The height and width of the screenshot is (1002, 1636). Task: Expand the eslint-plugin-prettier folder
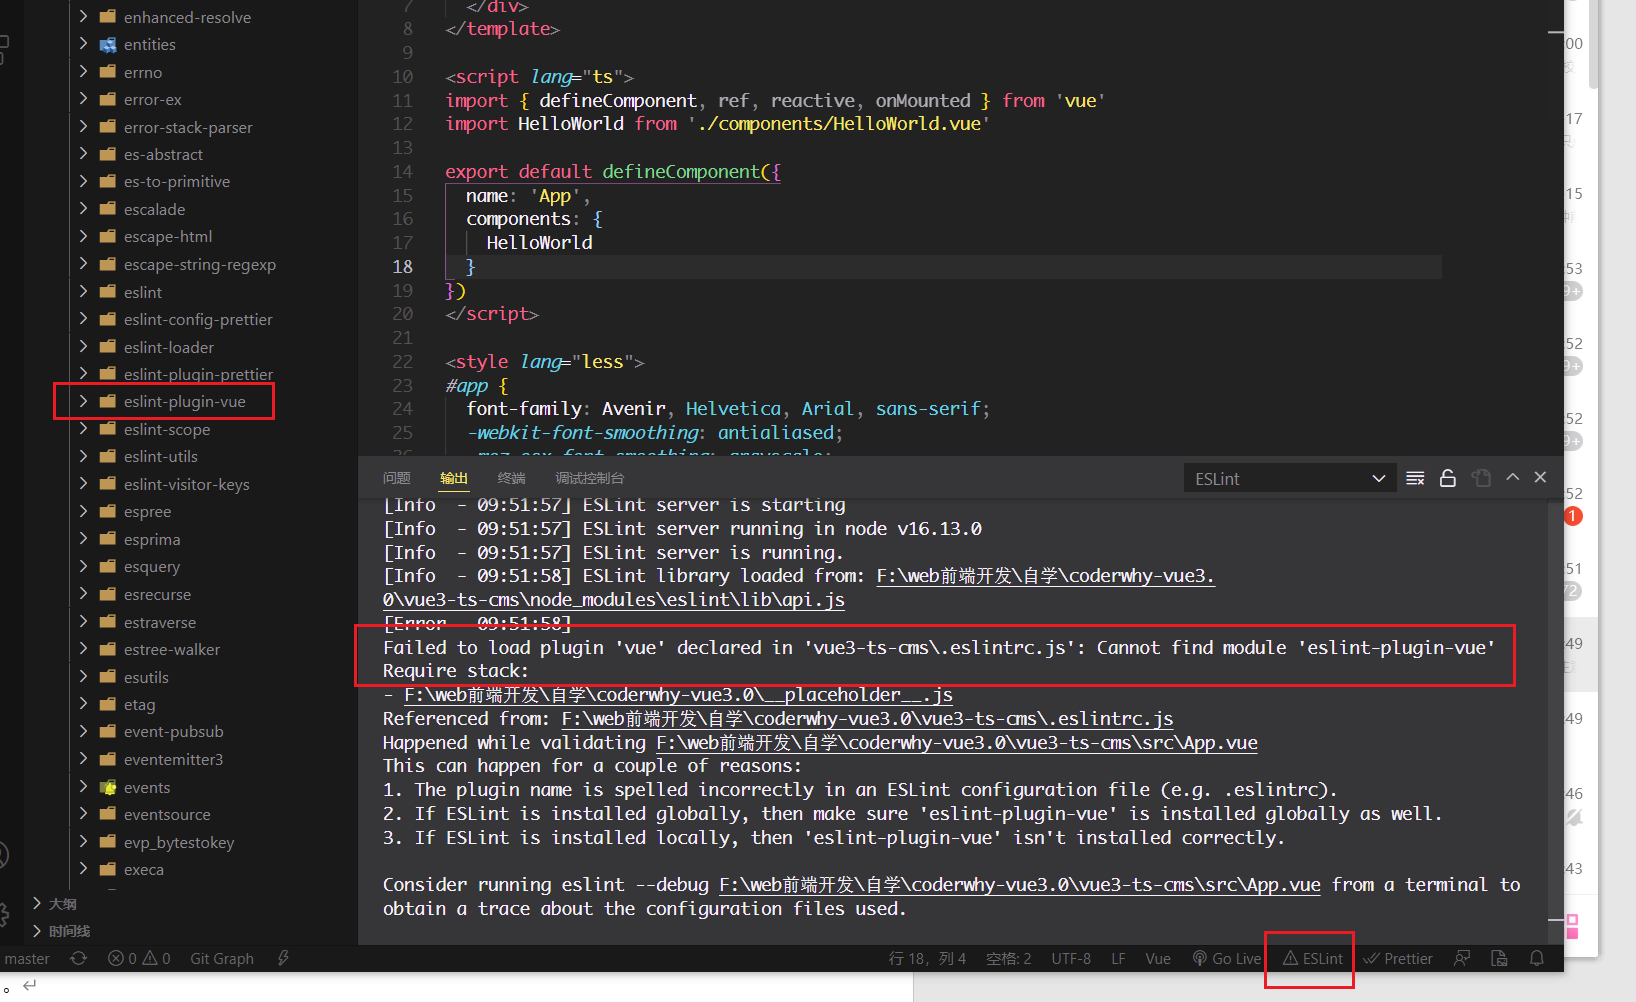tap(83, 374)
